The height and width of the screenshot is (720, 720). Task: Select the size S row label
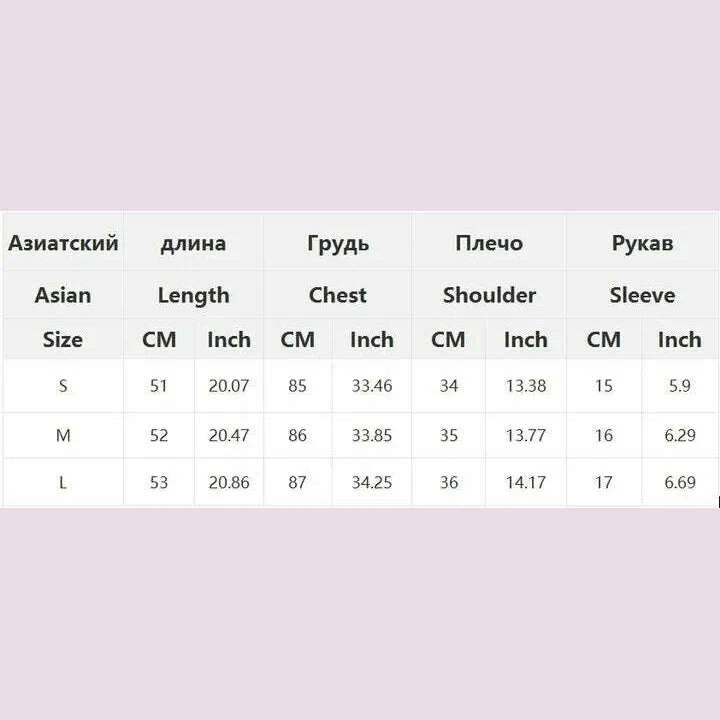point(63,386)
